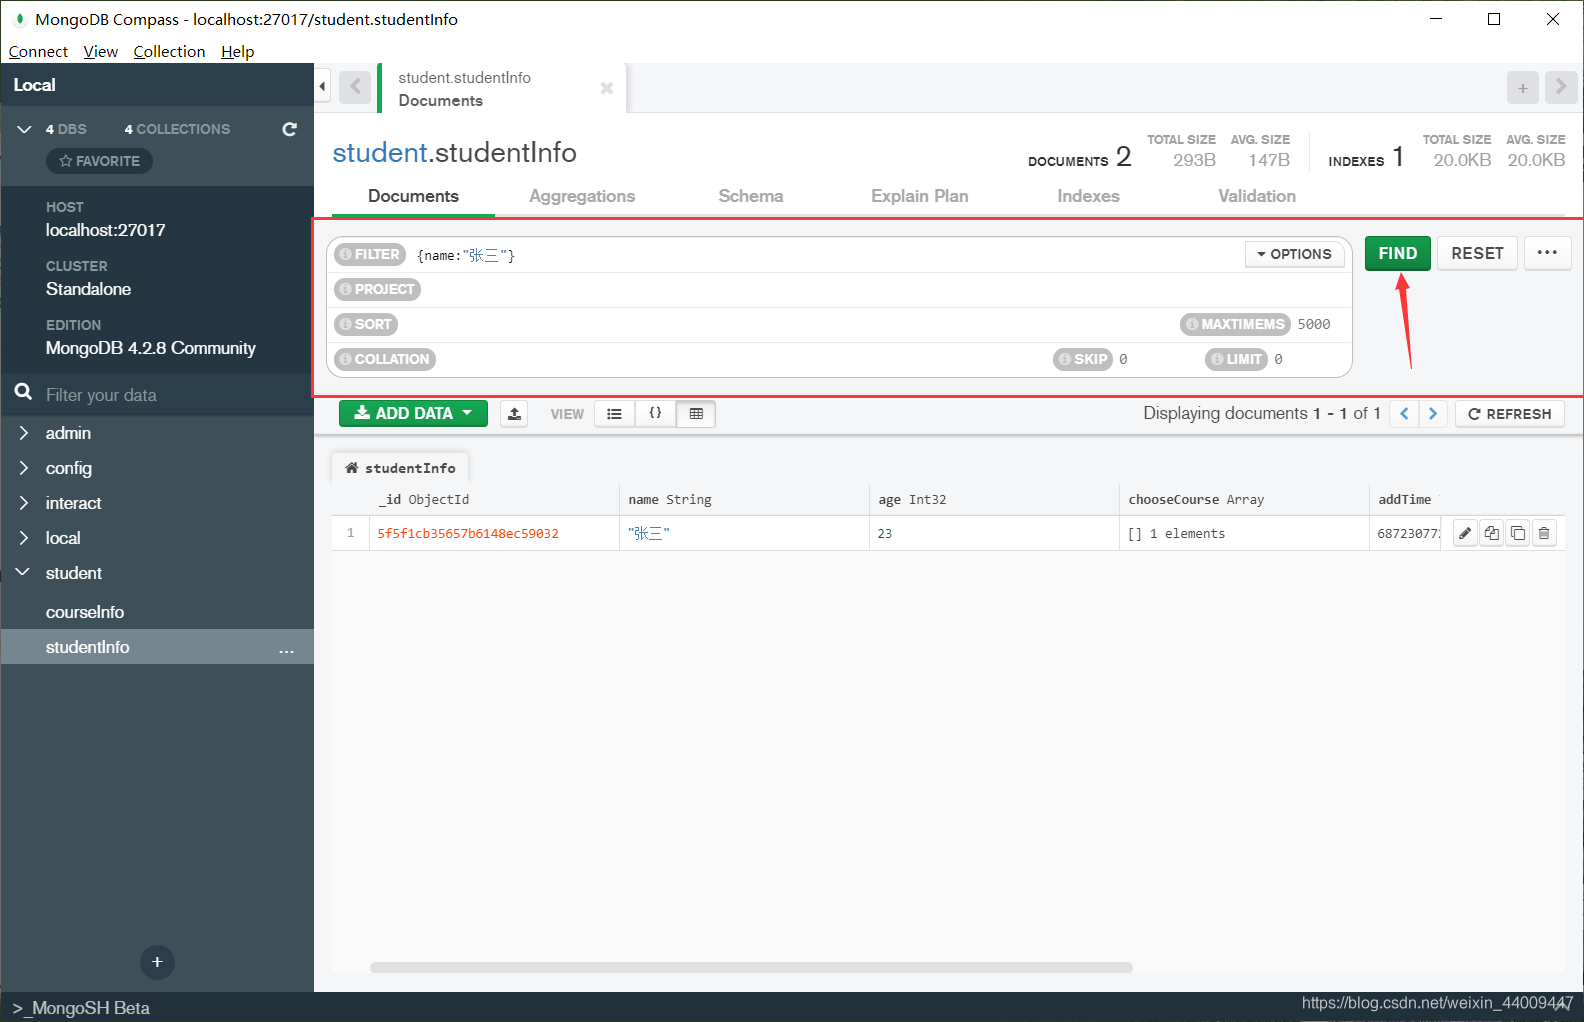Open the query history ellipsis menu
The width and height of the screenshot is (1584, 1022).
point(1547,253)
